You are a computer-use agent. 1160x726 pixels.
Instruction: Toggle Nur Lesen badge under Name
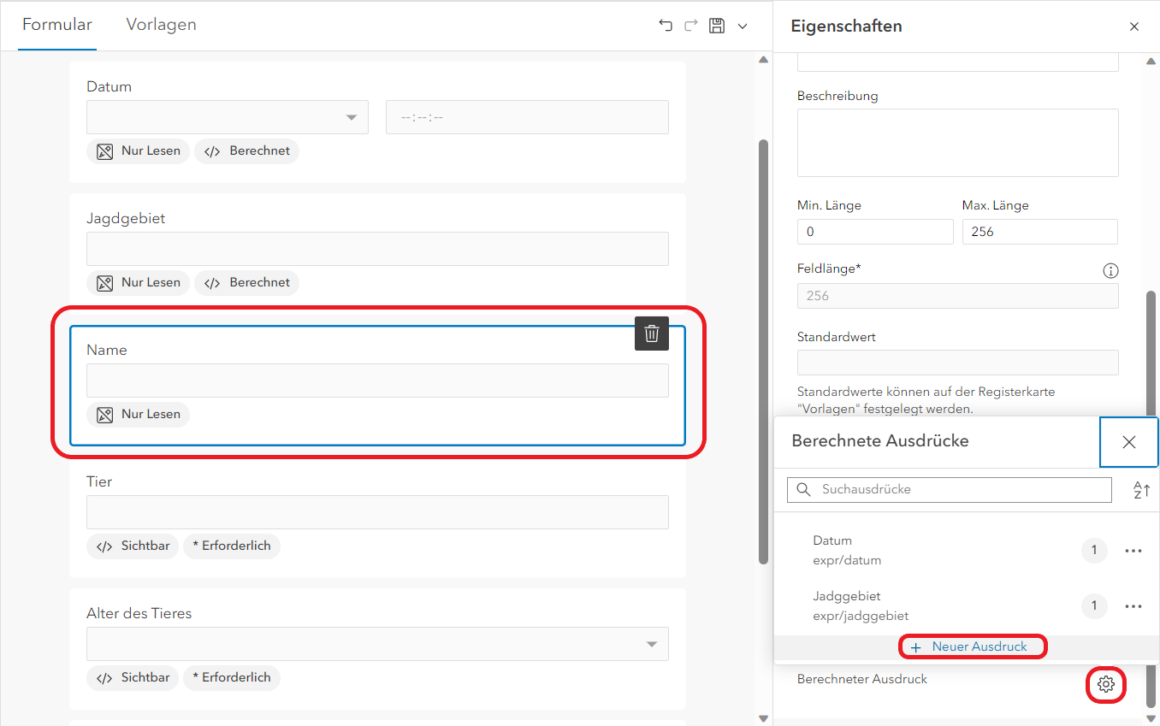pos(138,414)
